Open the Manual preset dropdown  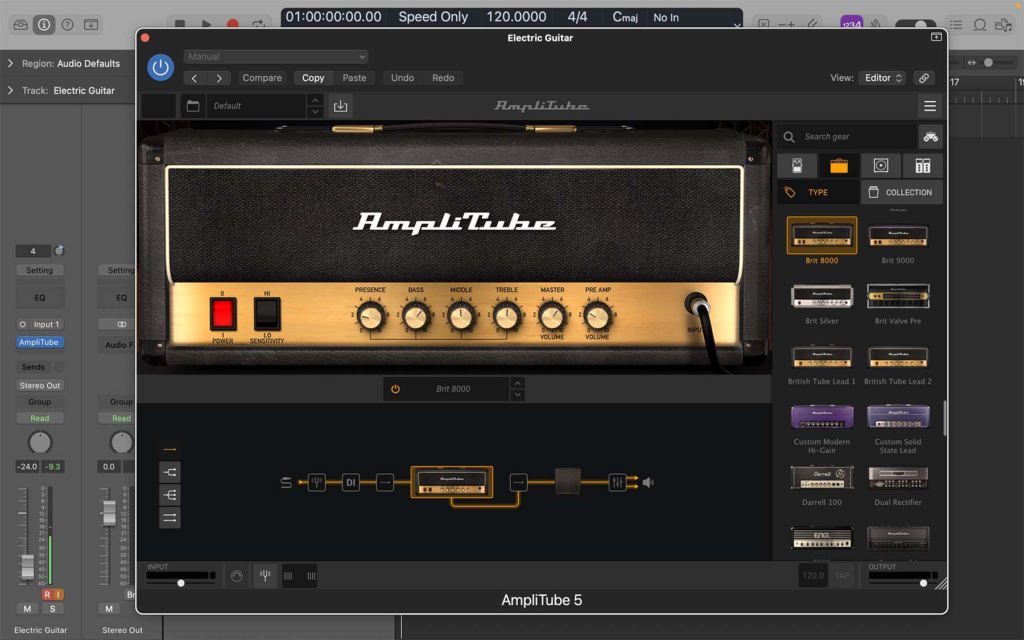pos(275,56)
